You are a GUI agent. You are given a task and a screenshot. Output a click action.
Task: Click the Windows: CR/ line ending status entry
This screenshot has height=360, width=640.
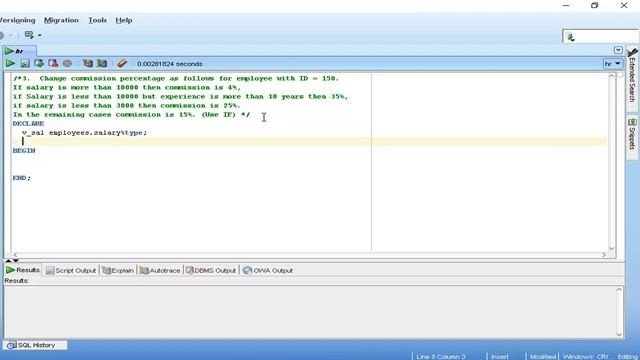pyautogui.click(x=586, y=357)
